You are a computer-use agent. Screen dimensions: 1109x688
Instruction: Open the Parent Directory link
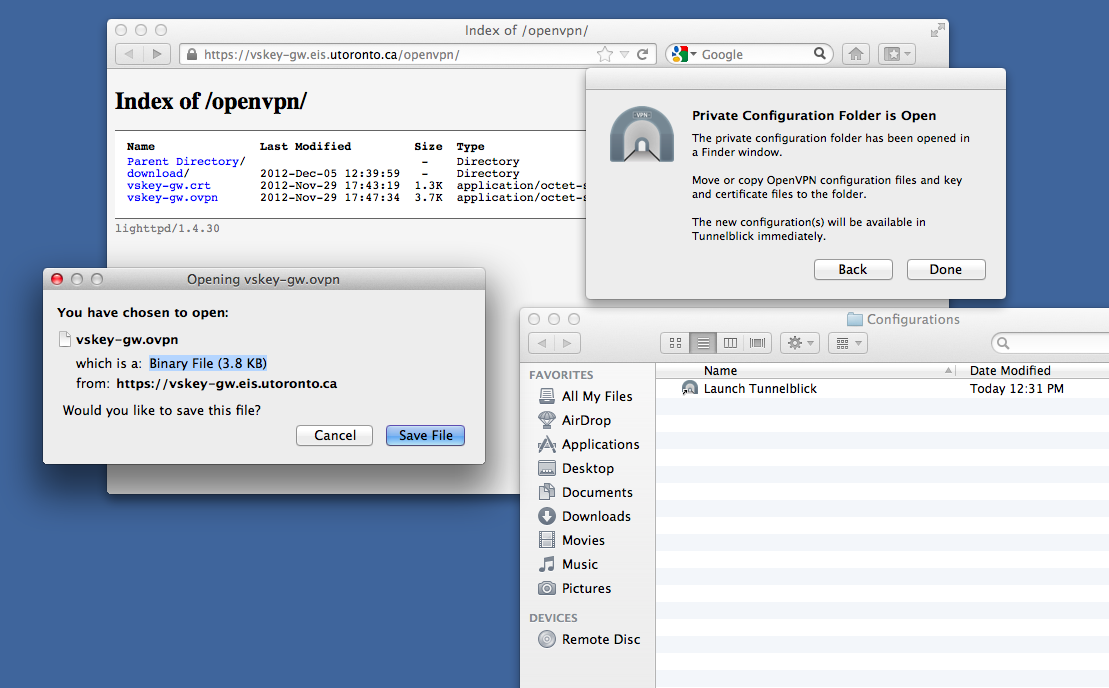click(183, 161)
